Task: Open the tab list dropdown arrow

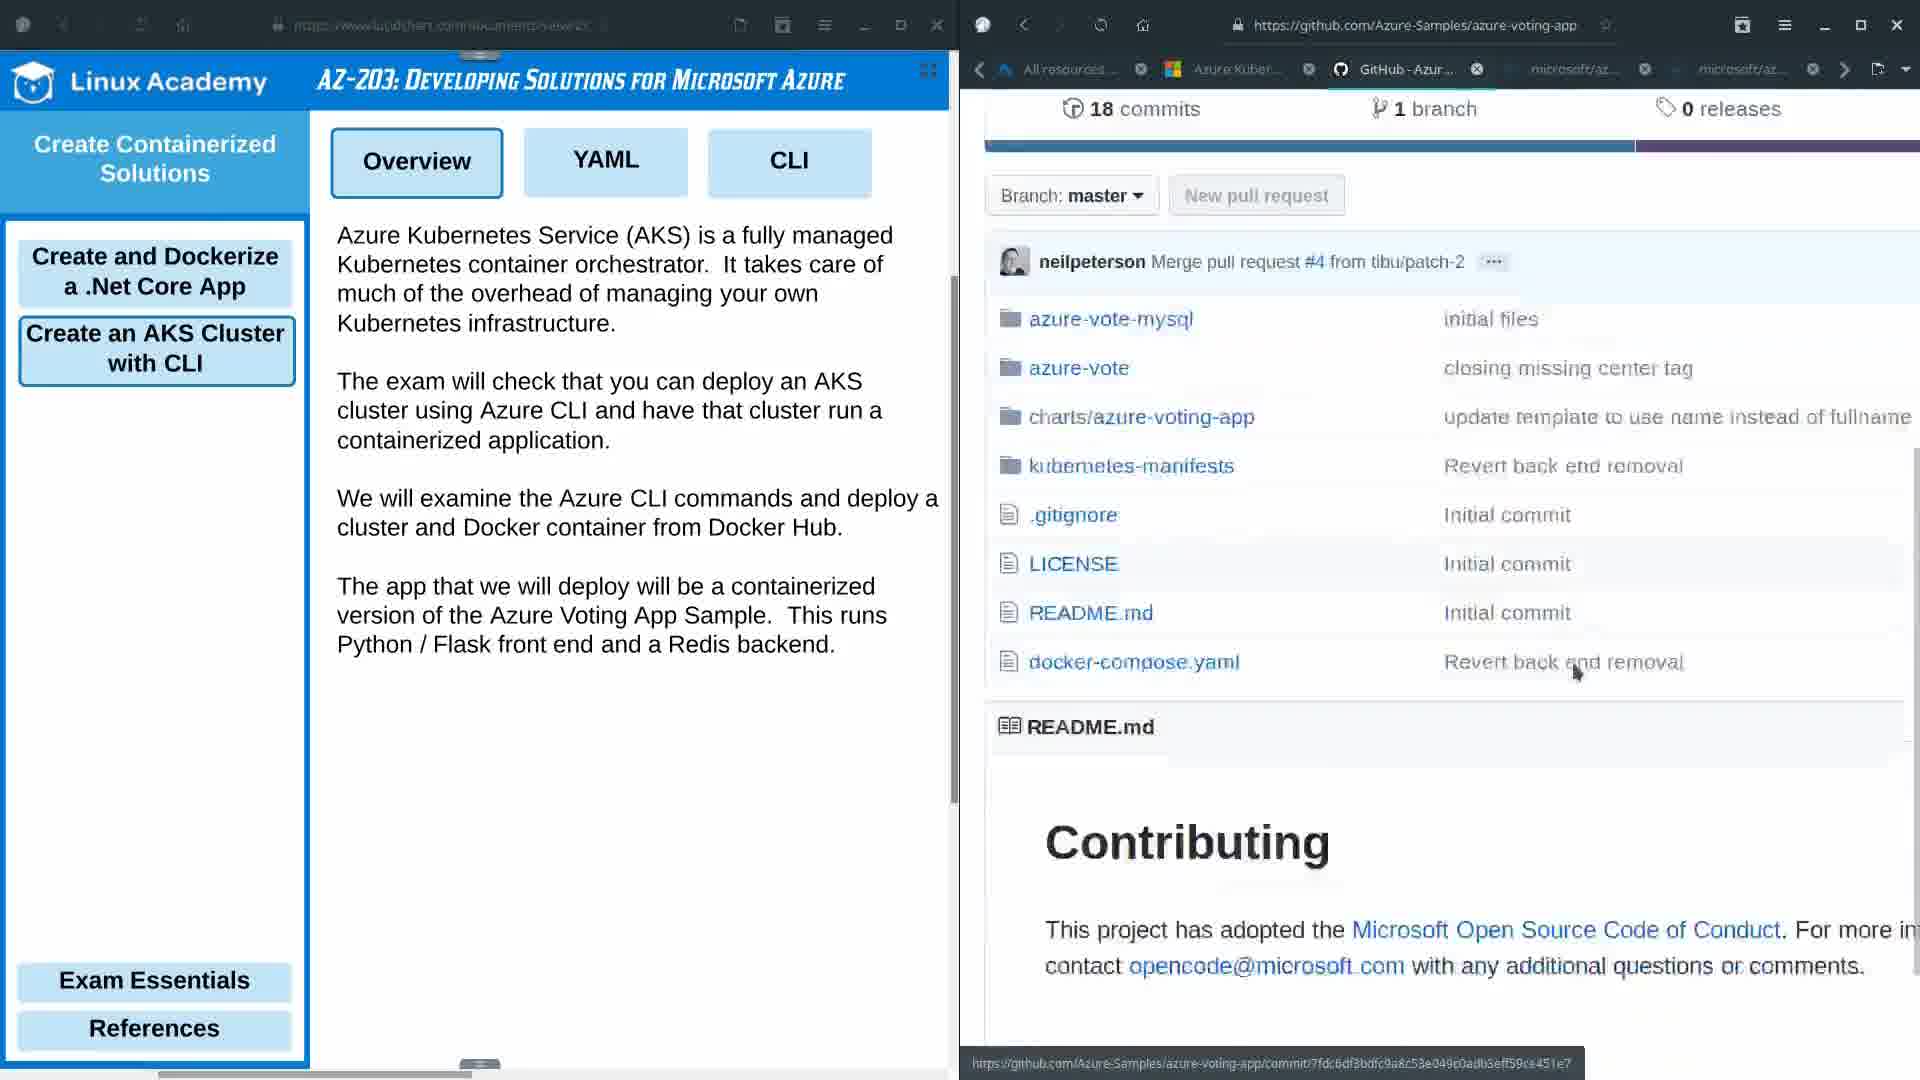Action: pos(1906,69)
